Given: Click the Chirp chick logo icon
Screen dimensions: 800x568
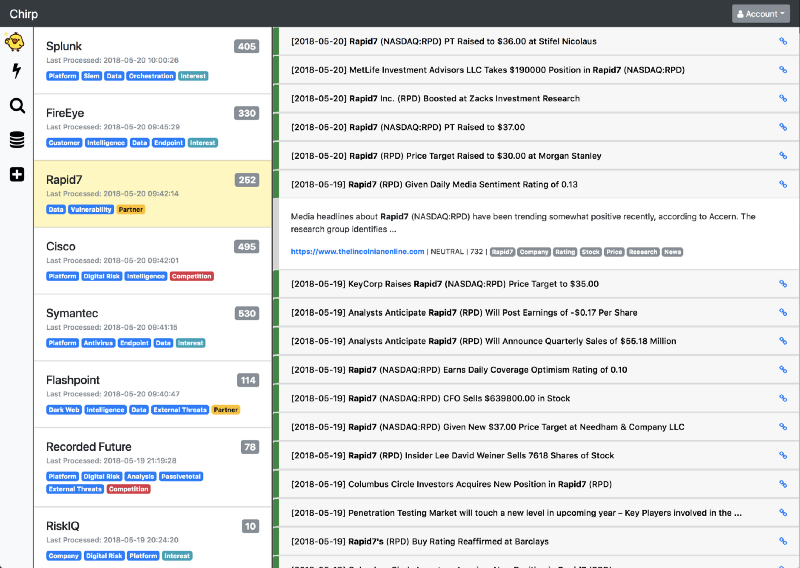Looking at the screenshot, I should [14, 42].
